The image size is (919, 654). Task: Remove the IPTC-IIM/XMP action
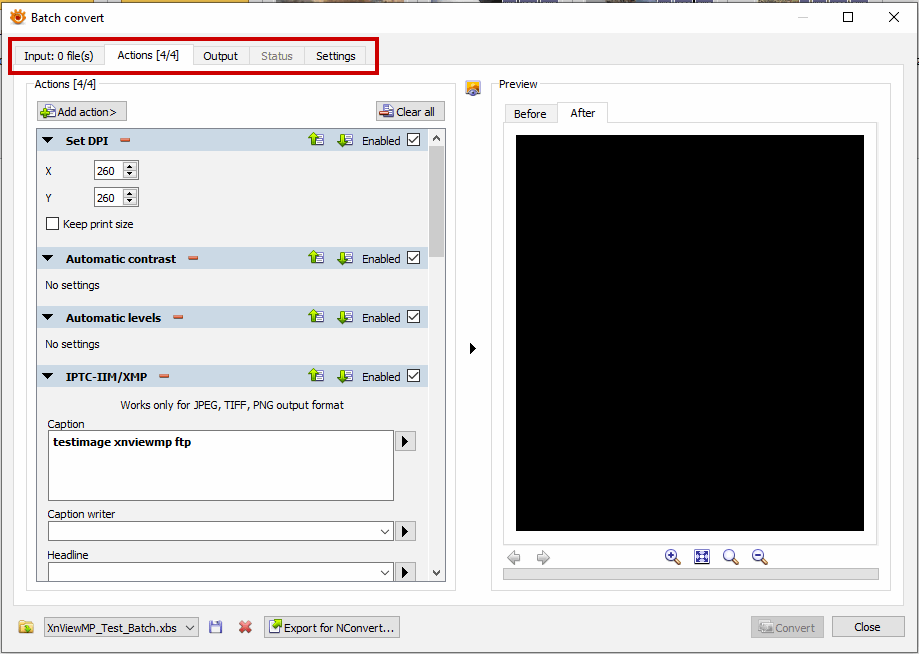(164, 376)
